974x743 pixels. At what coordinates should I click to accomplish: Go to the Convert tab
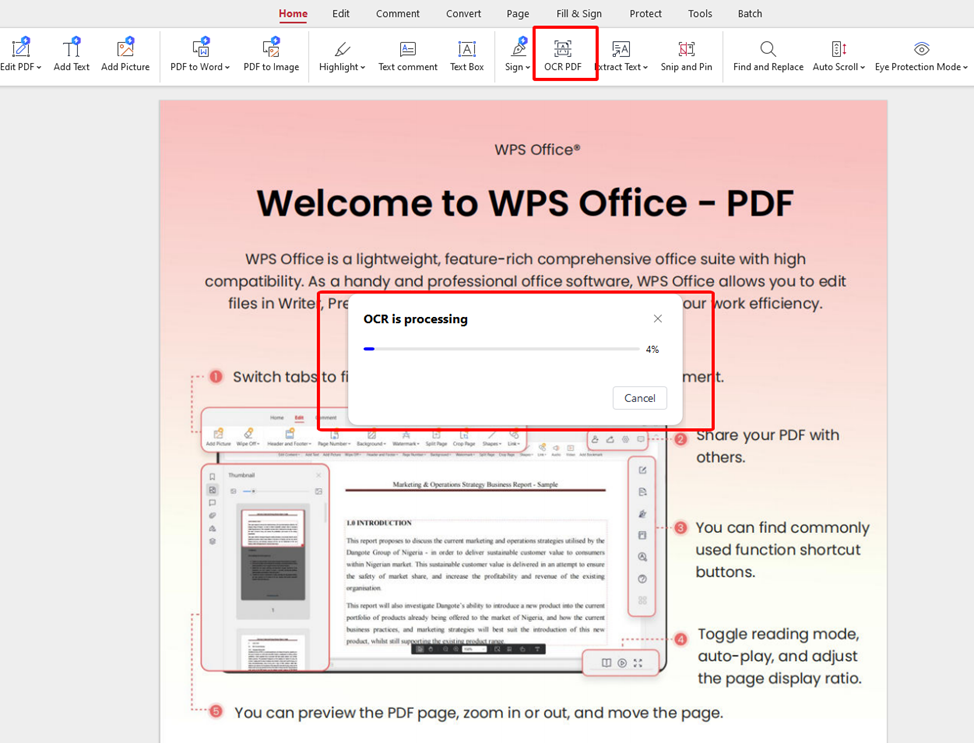[x=463, y=14]
